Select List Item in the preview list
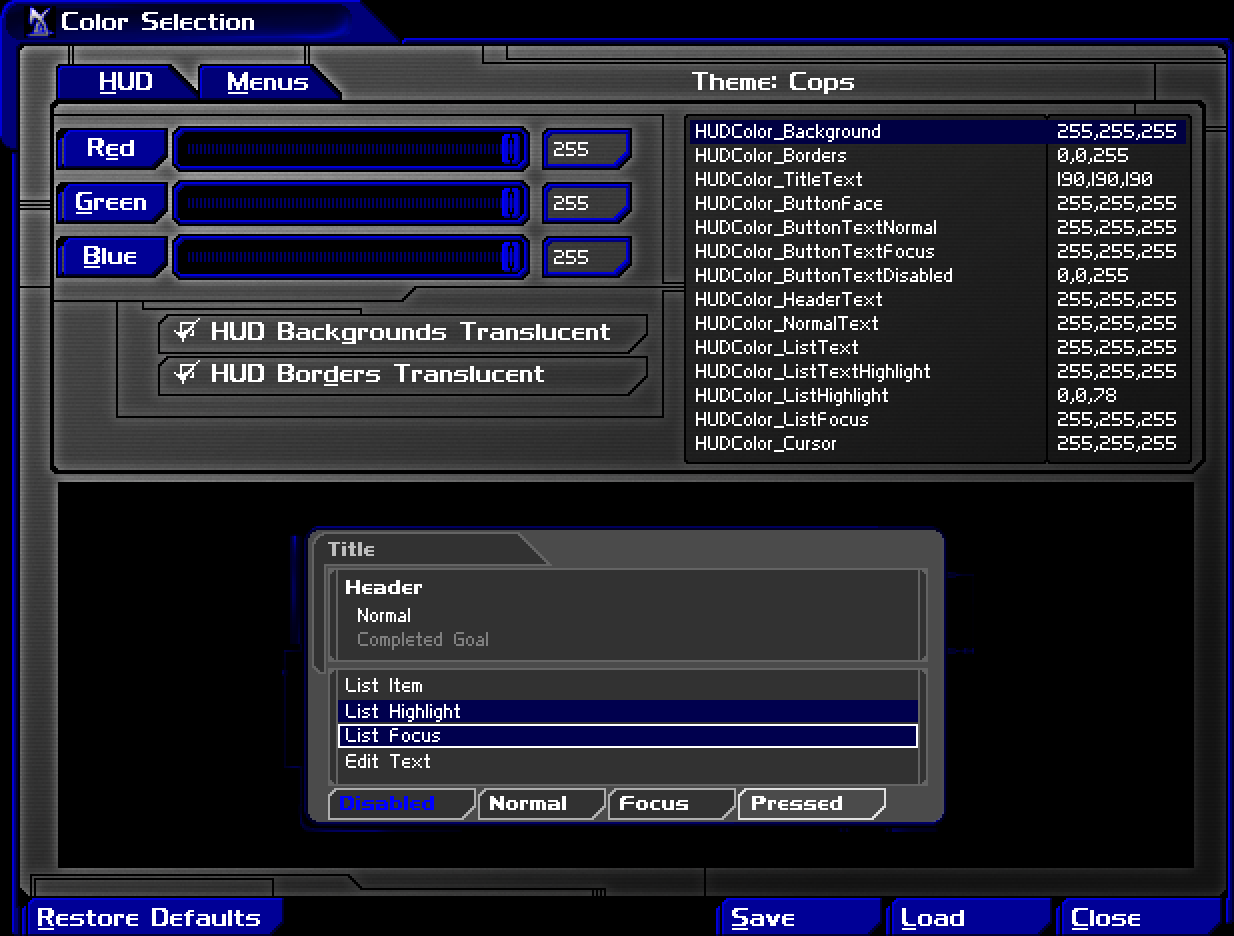This screenshot has width=1234, height=936. tap(628, 685)
